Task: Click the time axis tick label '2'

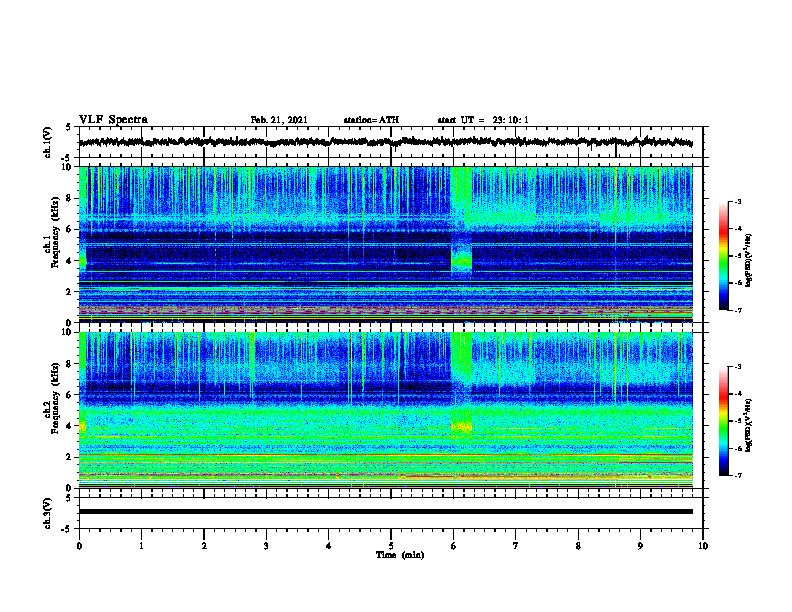Action: [204, 546]
